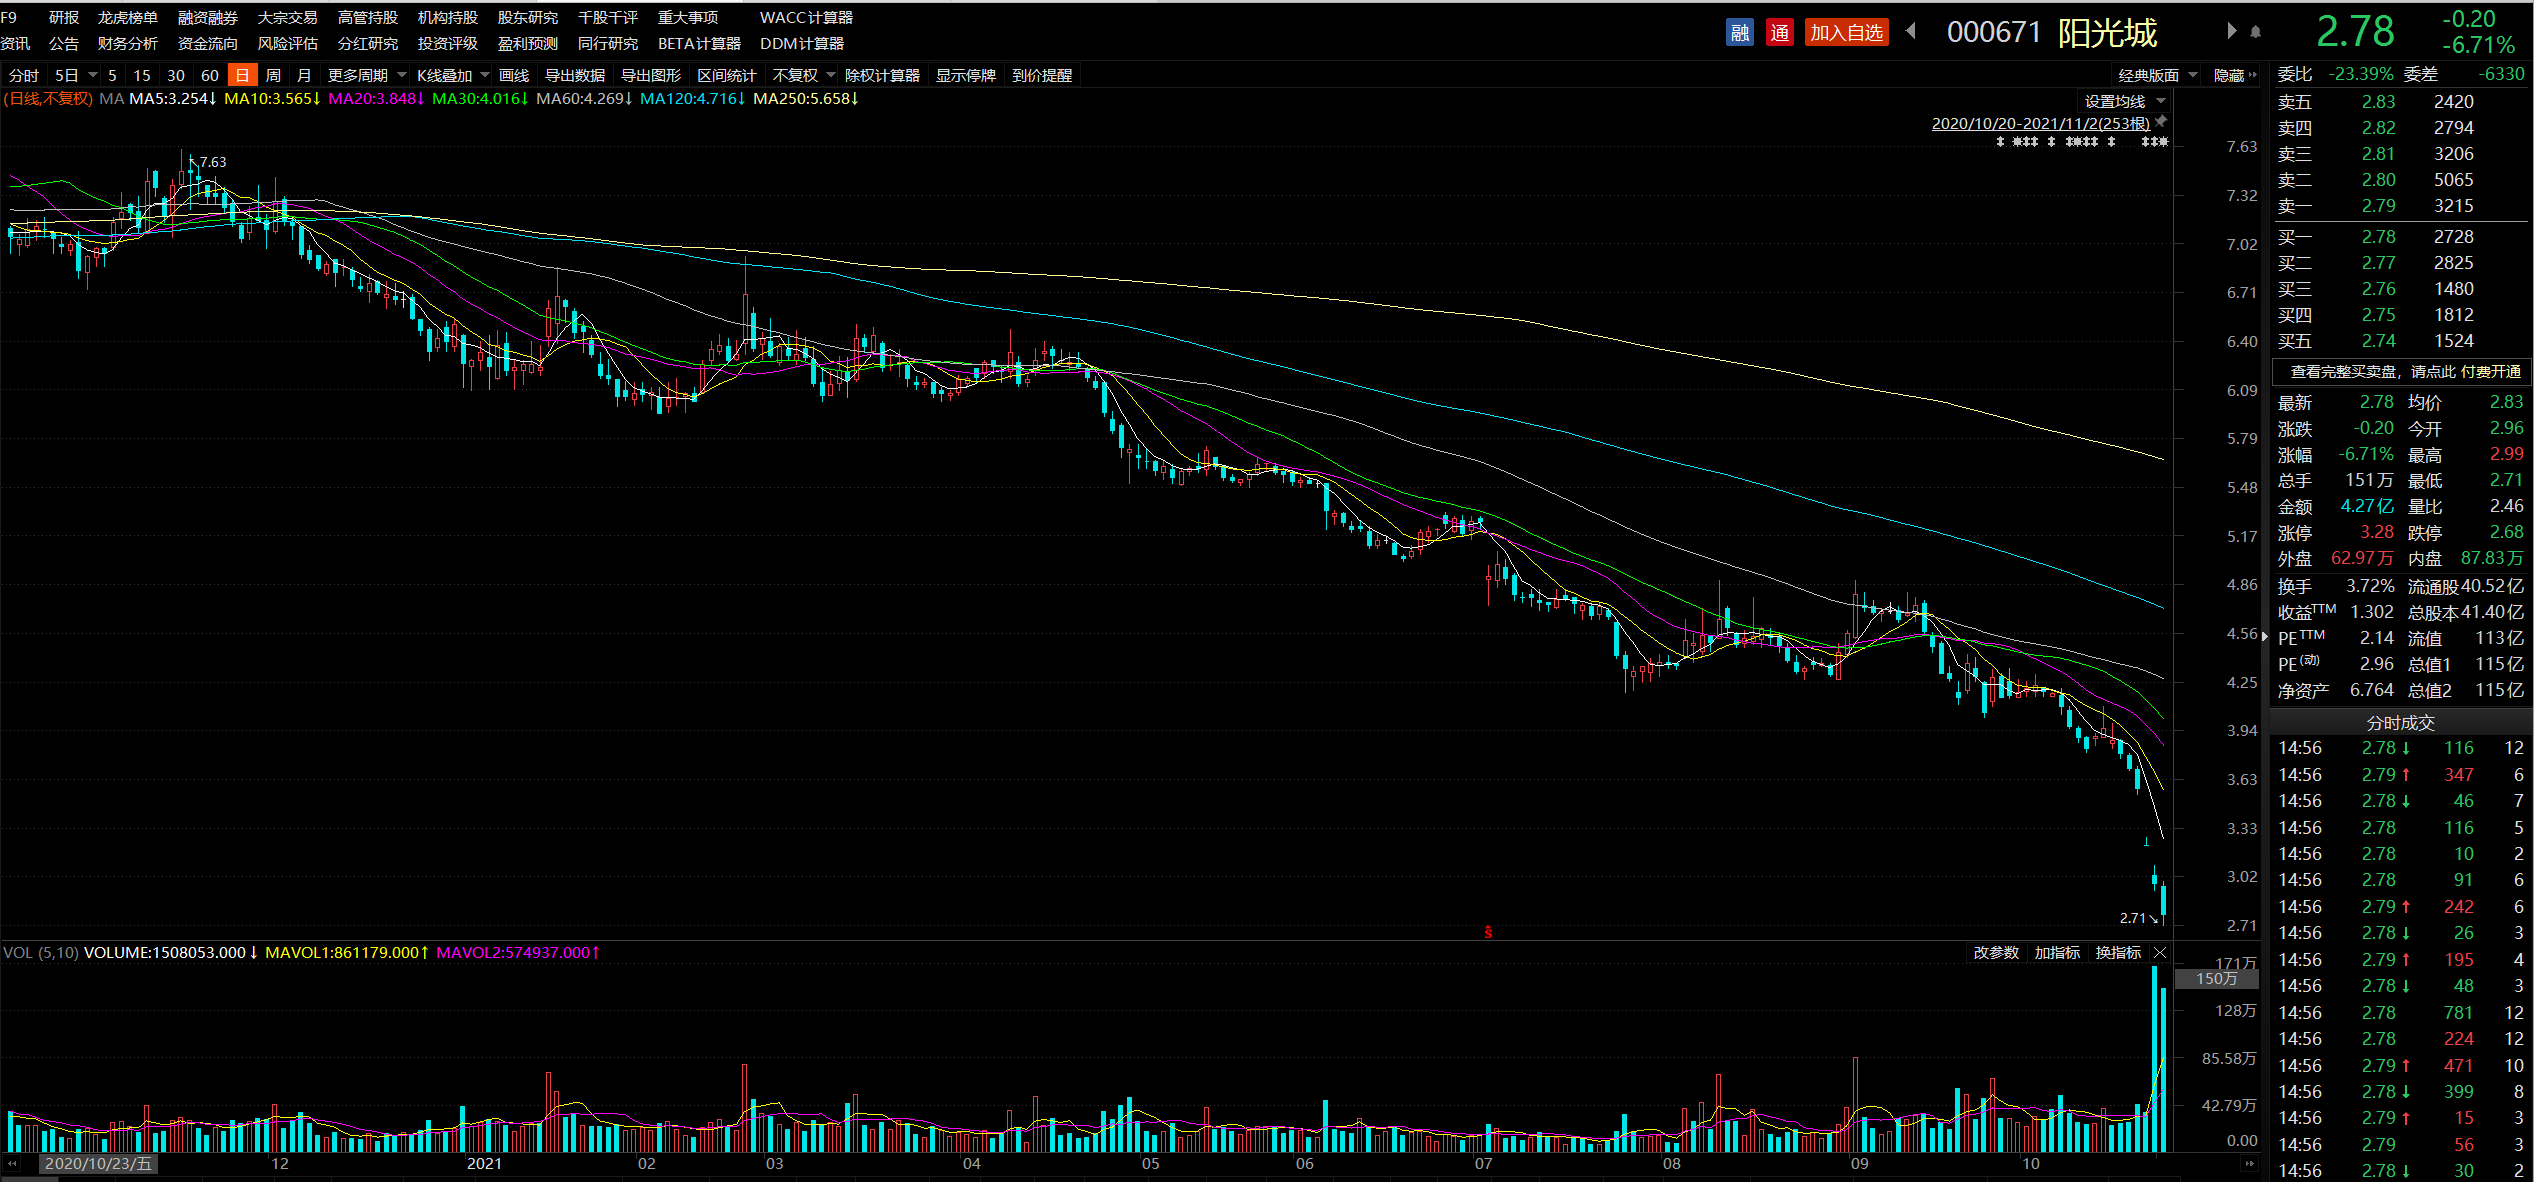
Task: Go to next stock with right arrow
Action: [2231, 31]
